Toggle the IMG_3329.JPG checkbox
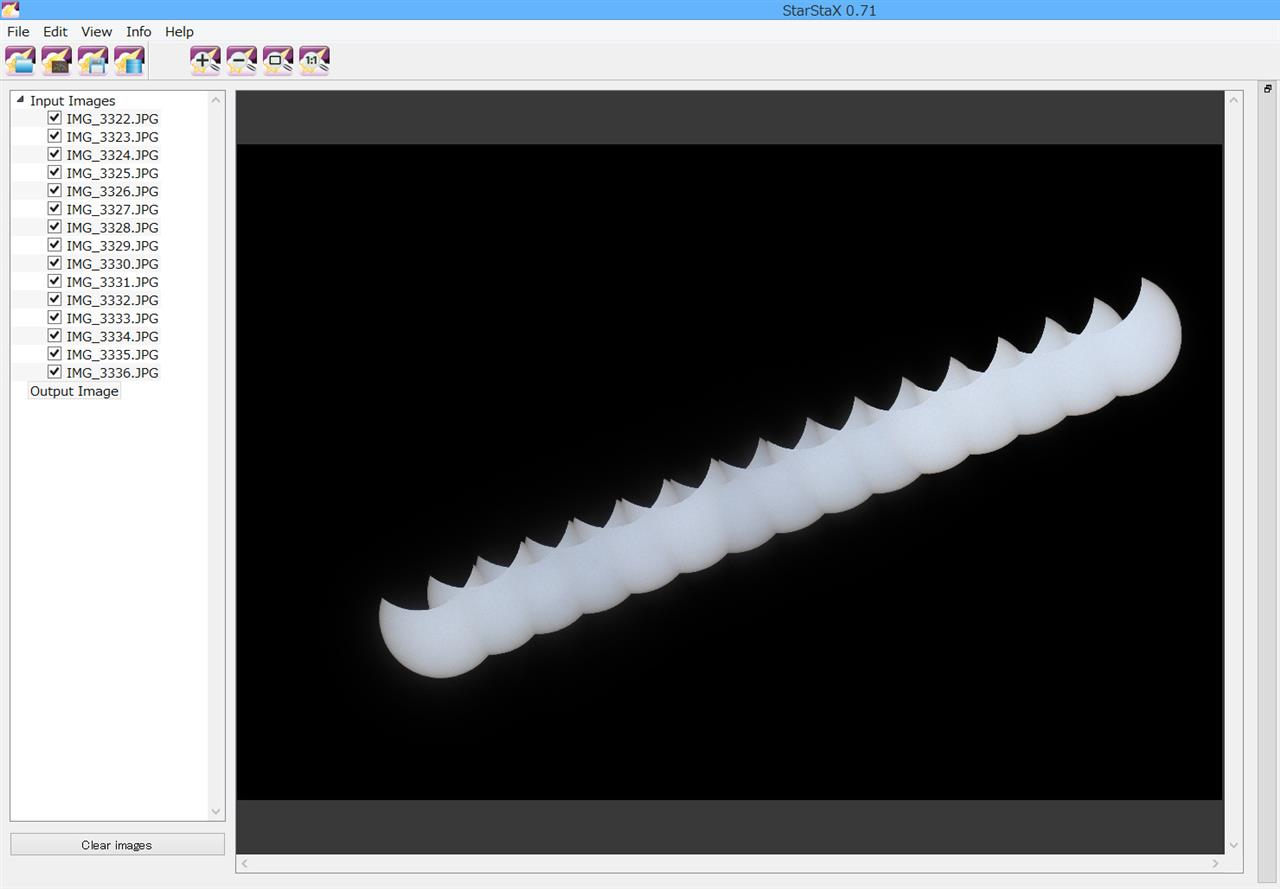1280x889 pixels. tap(54, 245)
